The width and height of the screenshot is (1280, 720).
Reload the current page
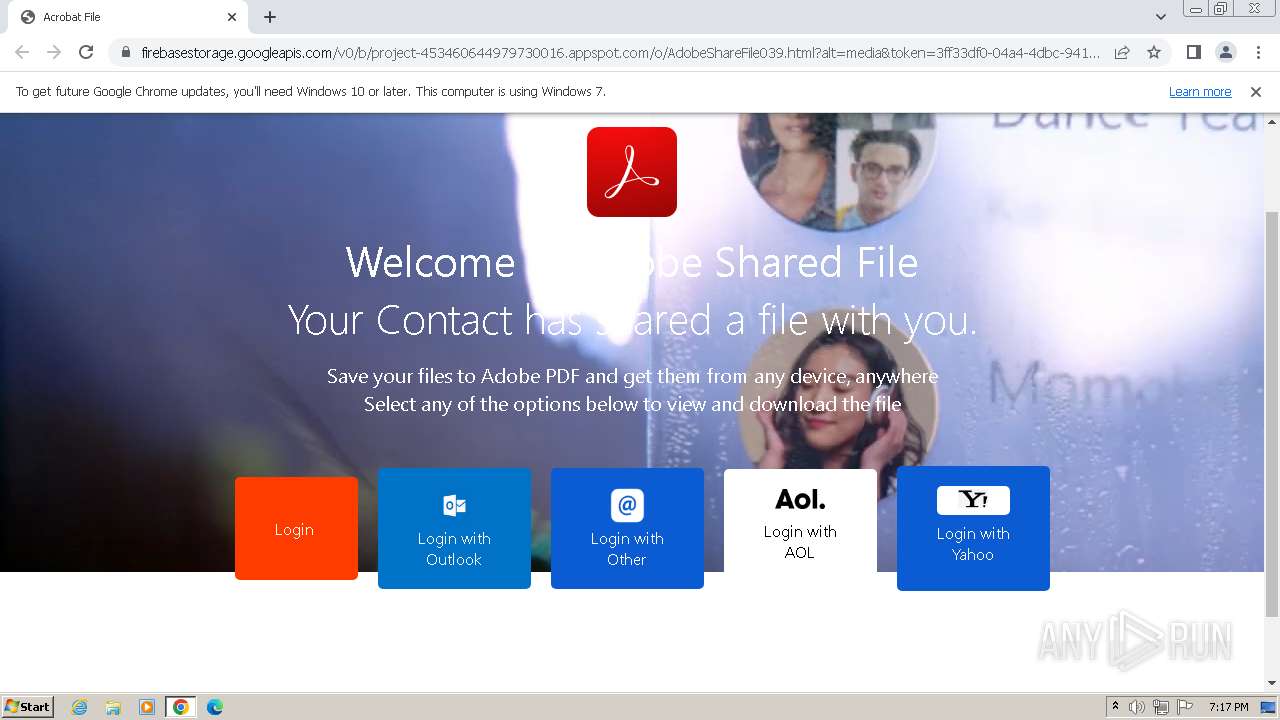86,52
